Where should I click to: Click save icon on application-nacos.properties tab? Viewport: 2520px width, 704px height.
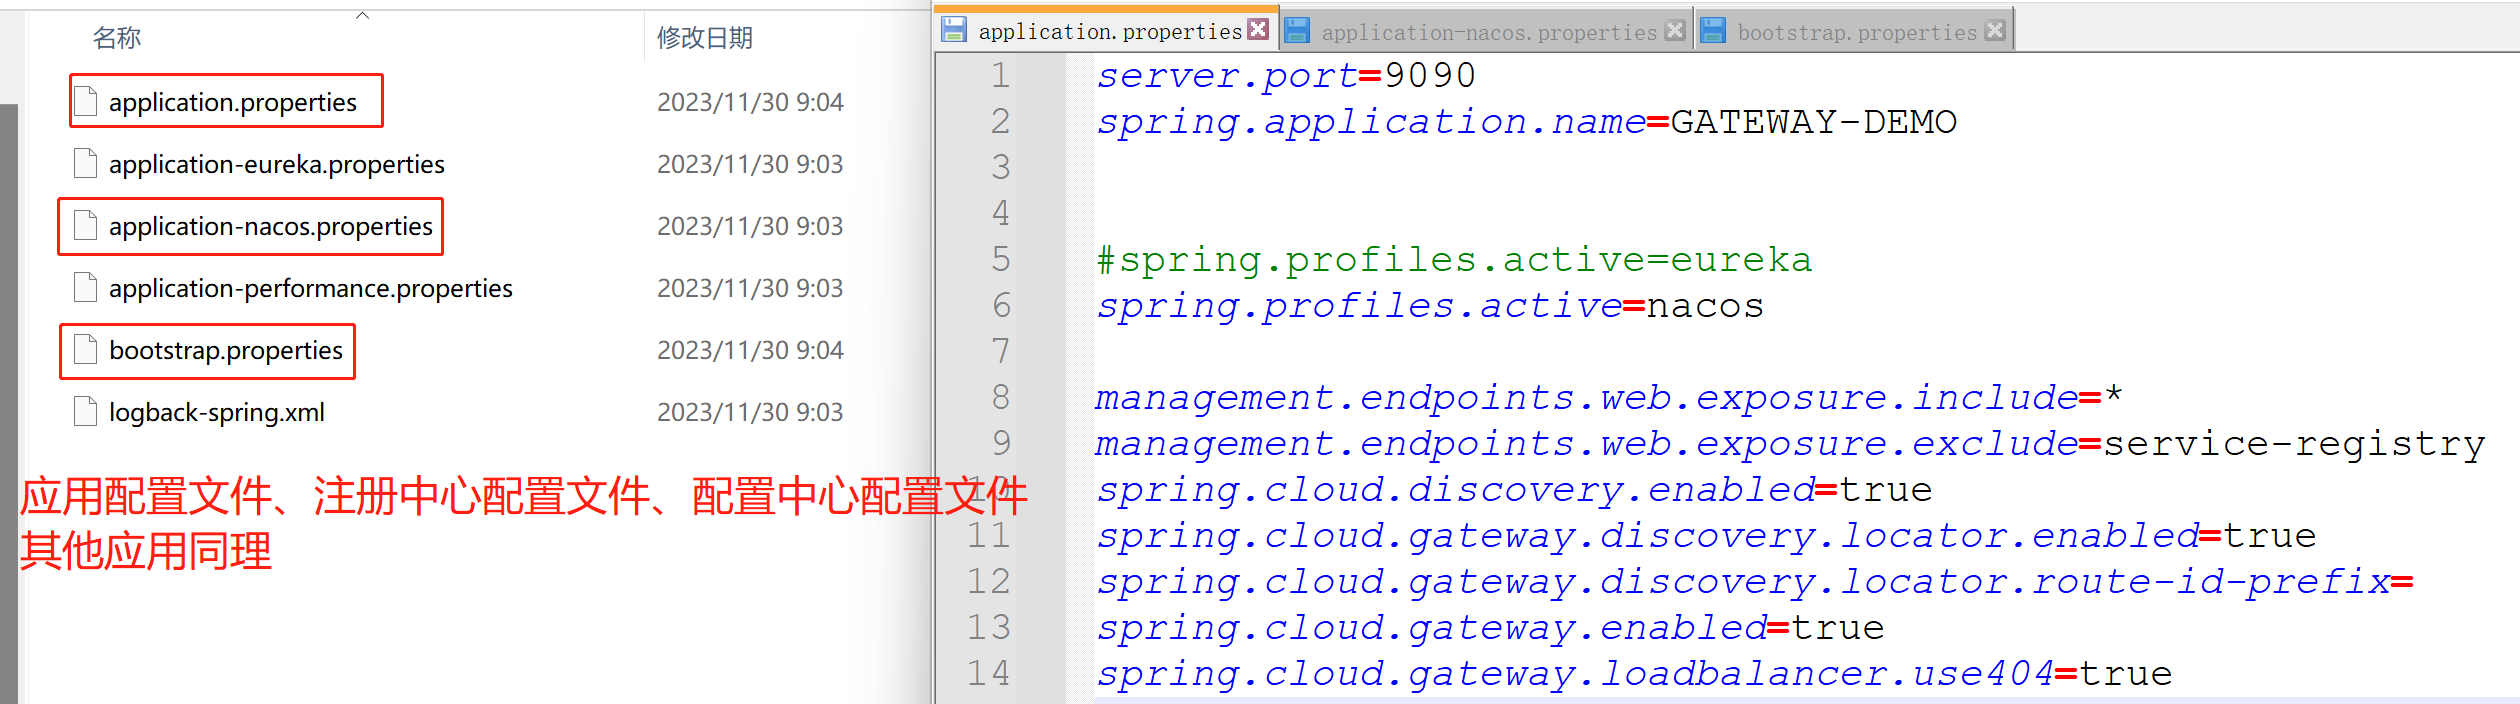[x=1297, y=31]
